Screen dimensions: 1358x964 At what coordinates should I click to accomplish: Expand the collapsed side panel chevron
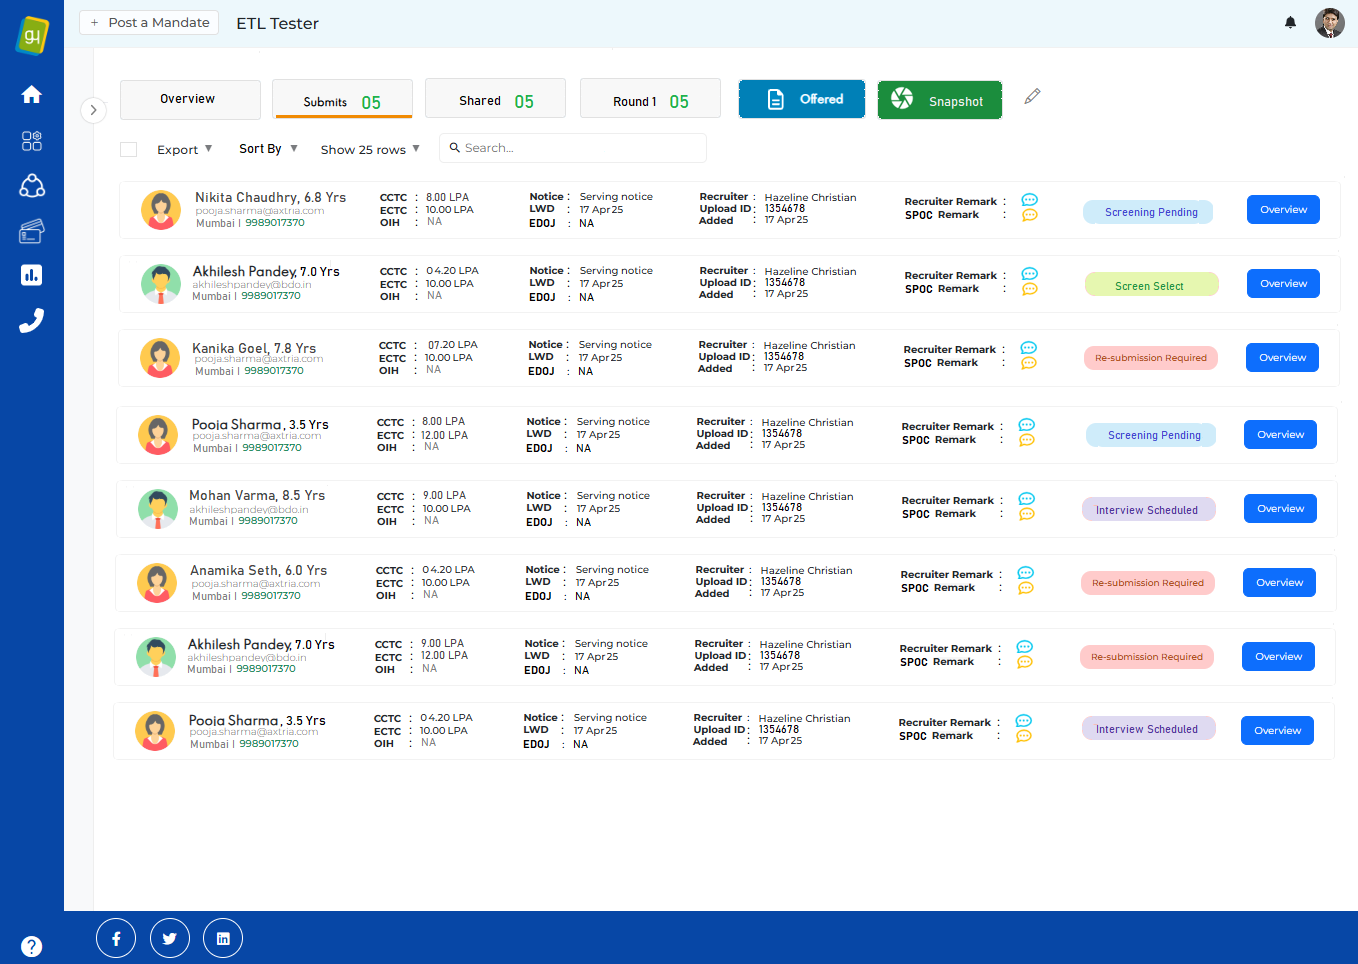click(x=93, y=110)
